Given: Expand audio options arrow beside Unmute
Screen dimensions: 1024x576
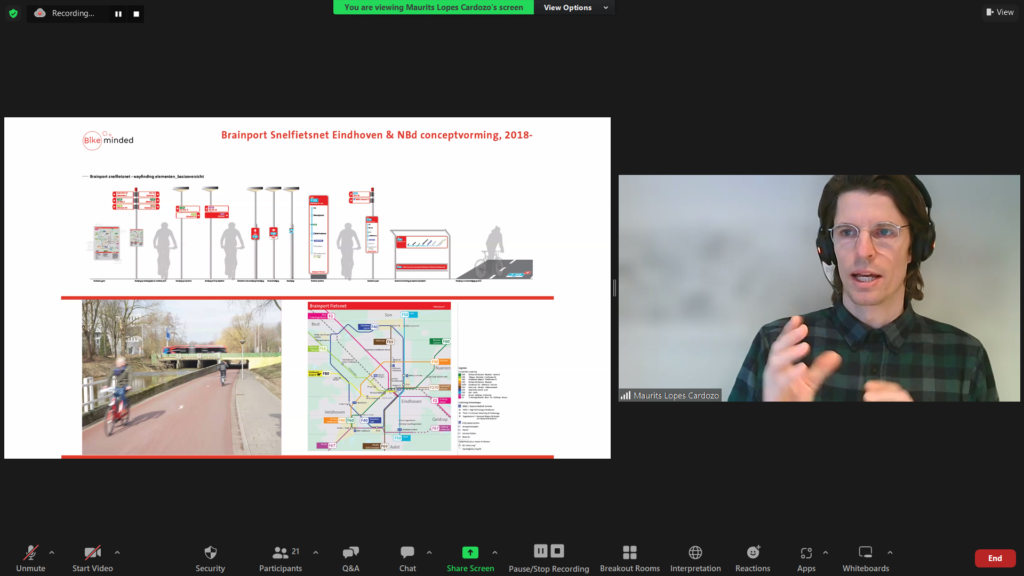Looking at the screenshot, I should [x=52, y=552].
